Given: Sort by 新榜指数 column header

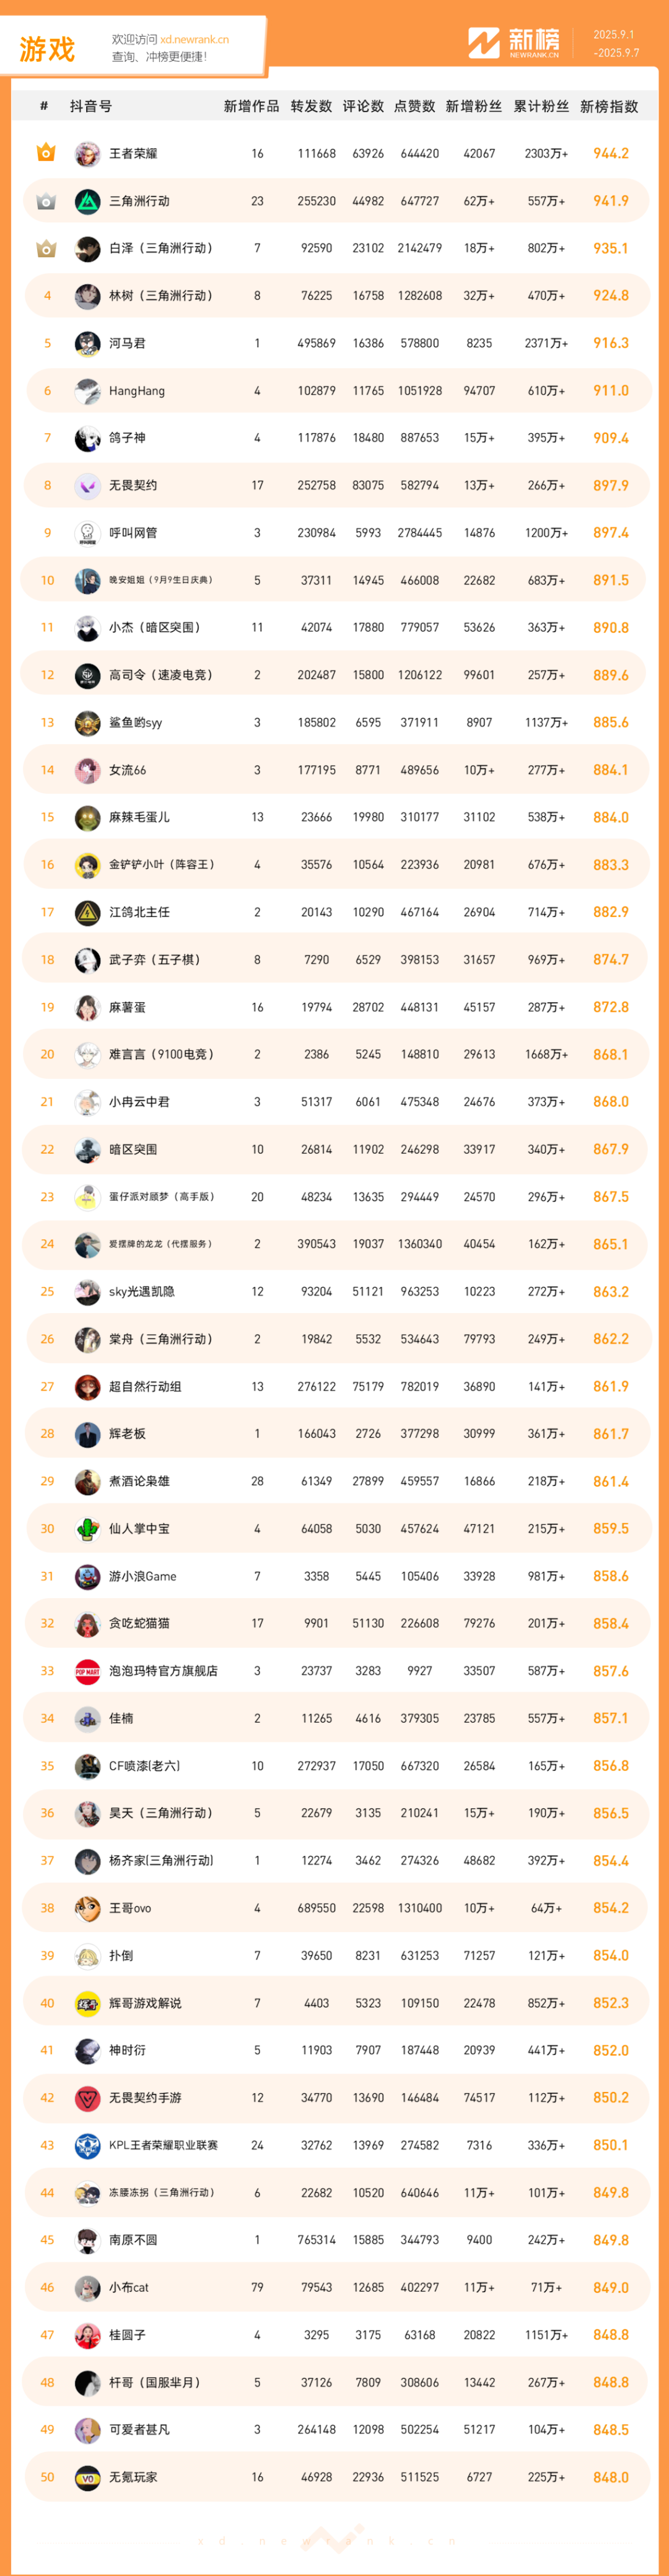Looking at the screenshot, I should 609,106.
